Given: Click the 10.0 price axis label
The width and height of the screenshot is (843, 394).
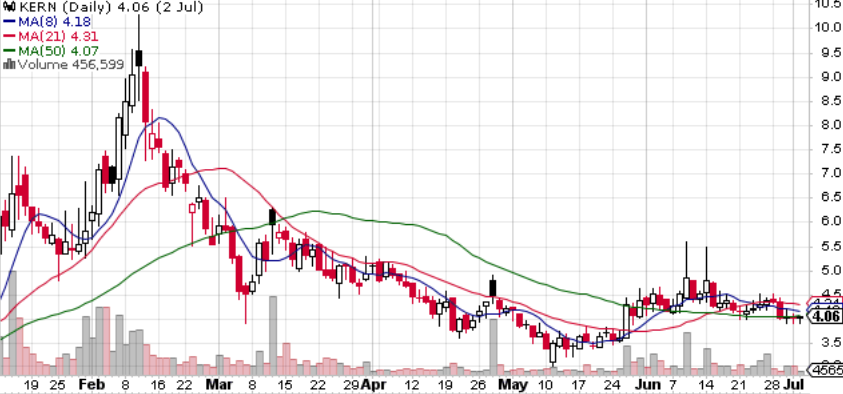Looking at the screenshot, I should coord(827,27).
